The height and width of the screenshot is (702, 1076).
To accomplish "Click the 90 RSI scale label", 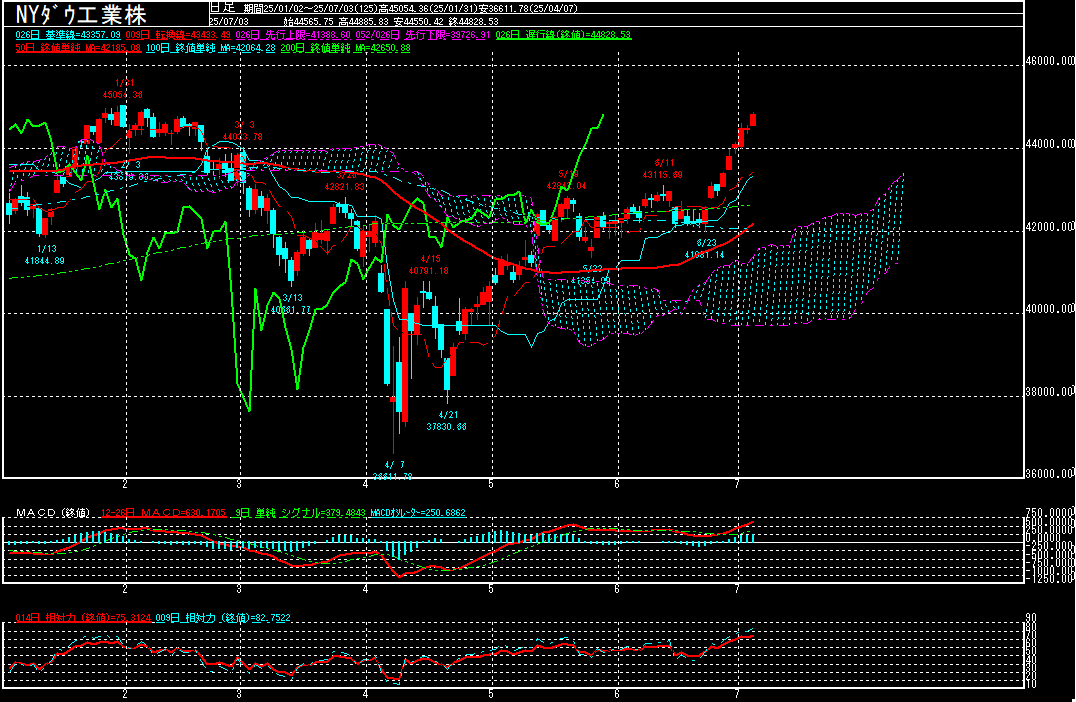I will pos(1031,617).
